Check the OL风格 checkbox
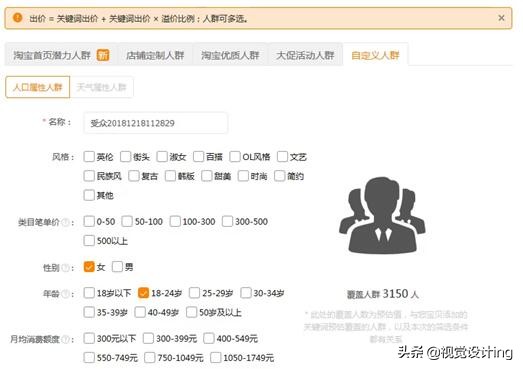The width and height of the screenshot is (523, 369). (235, 156)
